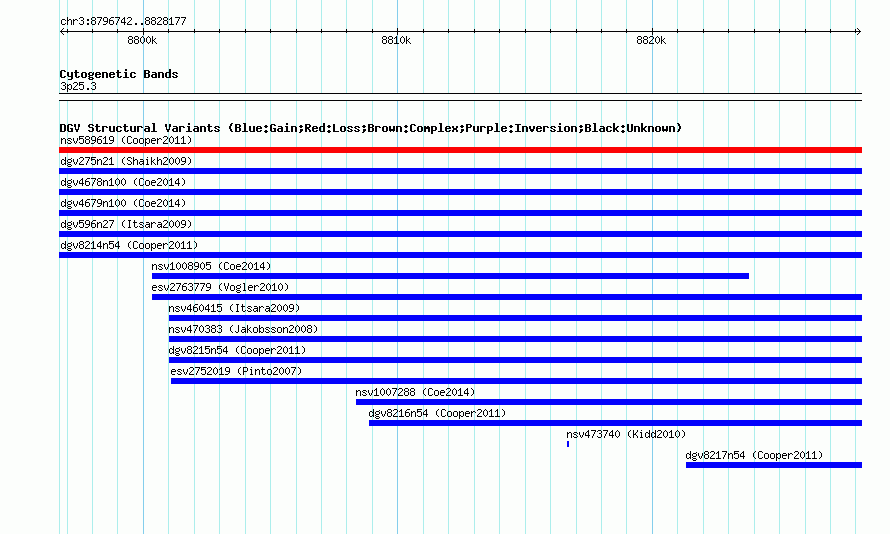The width and height of the screenshot is (890, 534).
Task: Click the tiny nsv473740 blue variant mark
Action: [568, 444]
